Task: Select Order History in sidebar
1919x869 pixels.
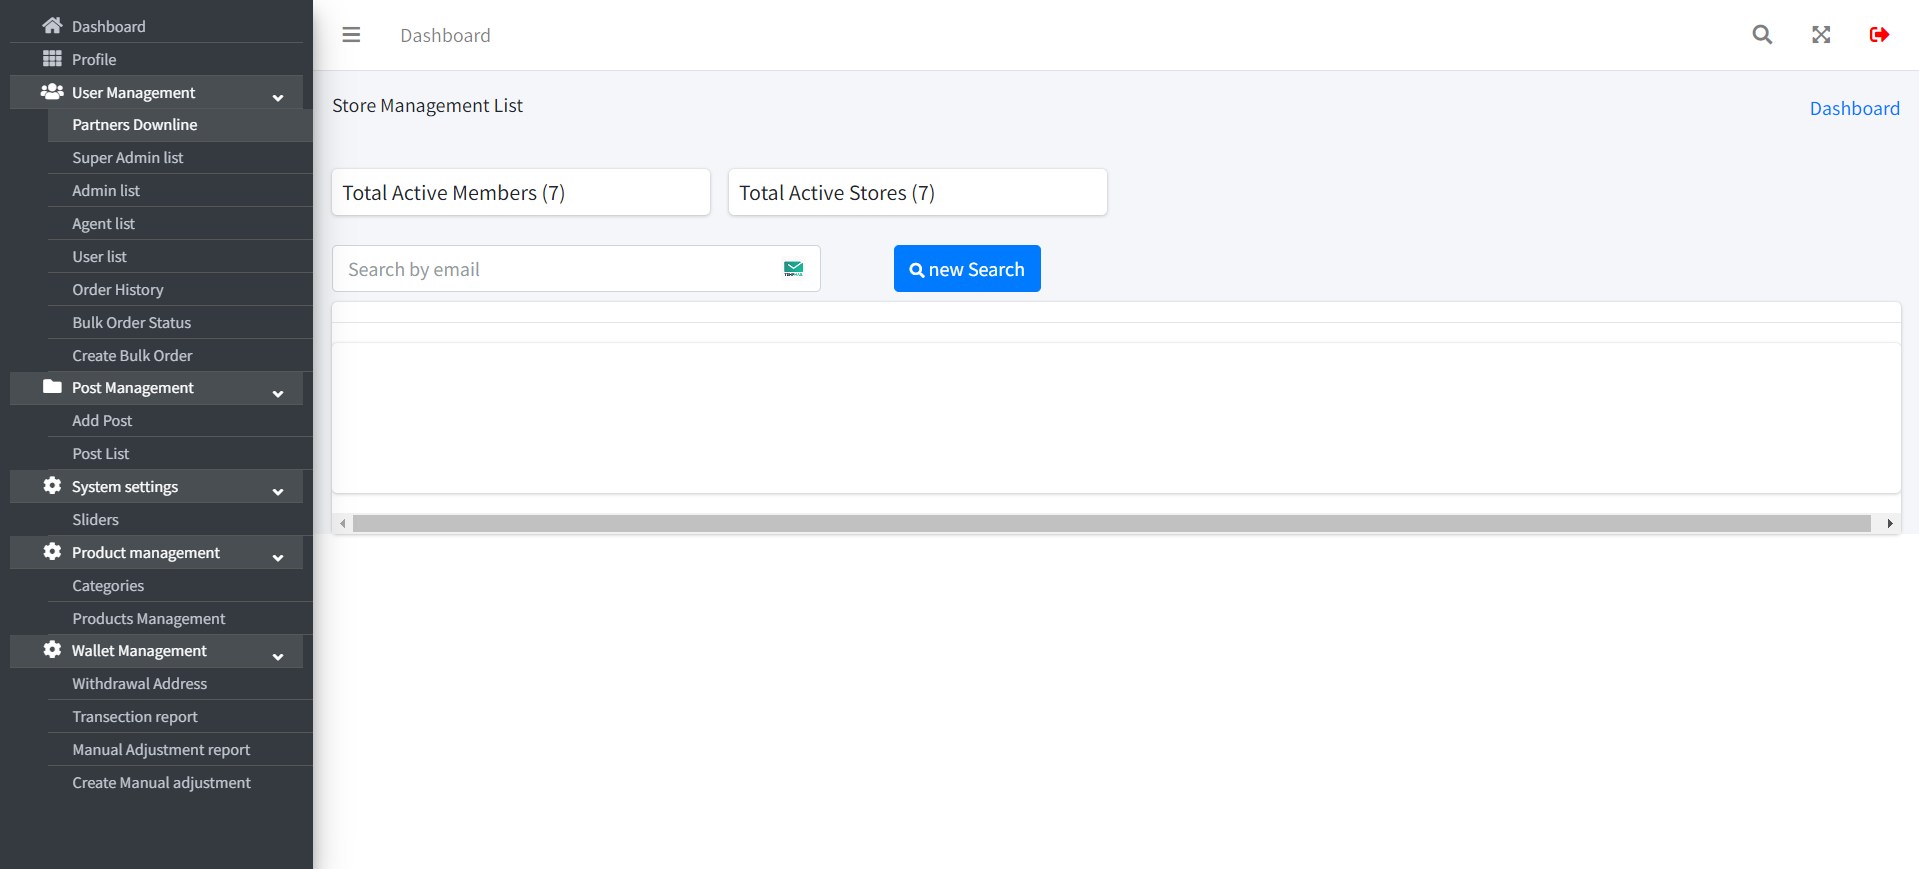Action: tap(118, 290)
